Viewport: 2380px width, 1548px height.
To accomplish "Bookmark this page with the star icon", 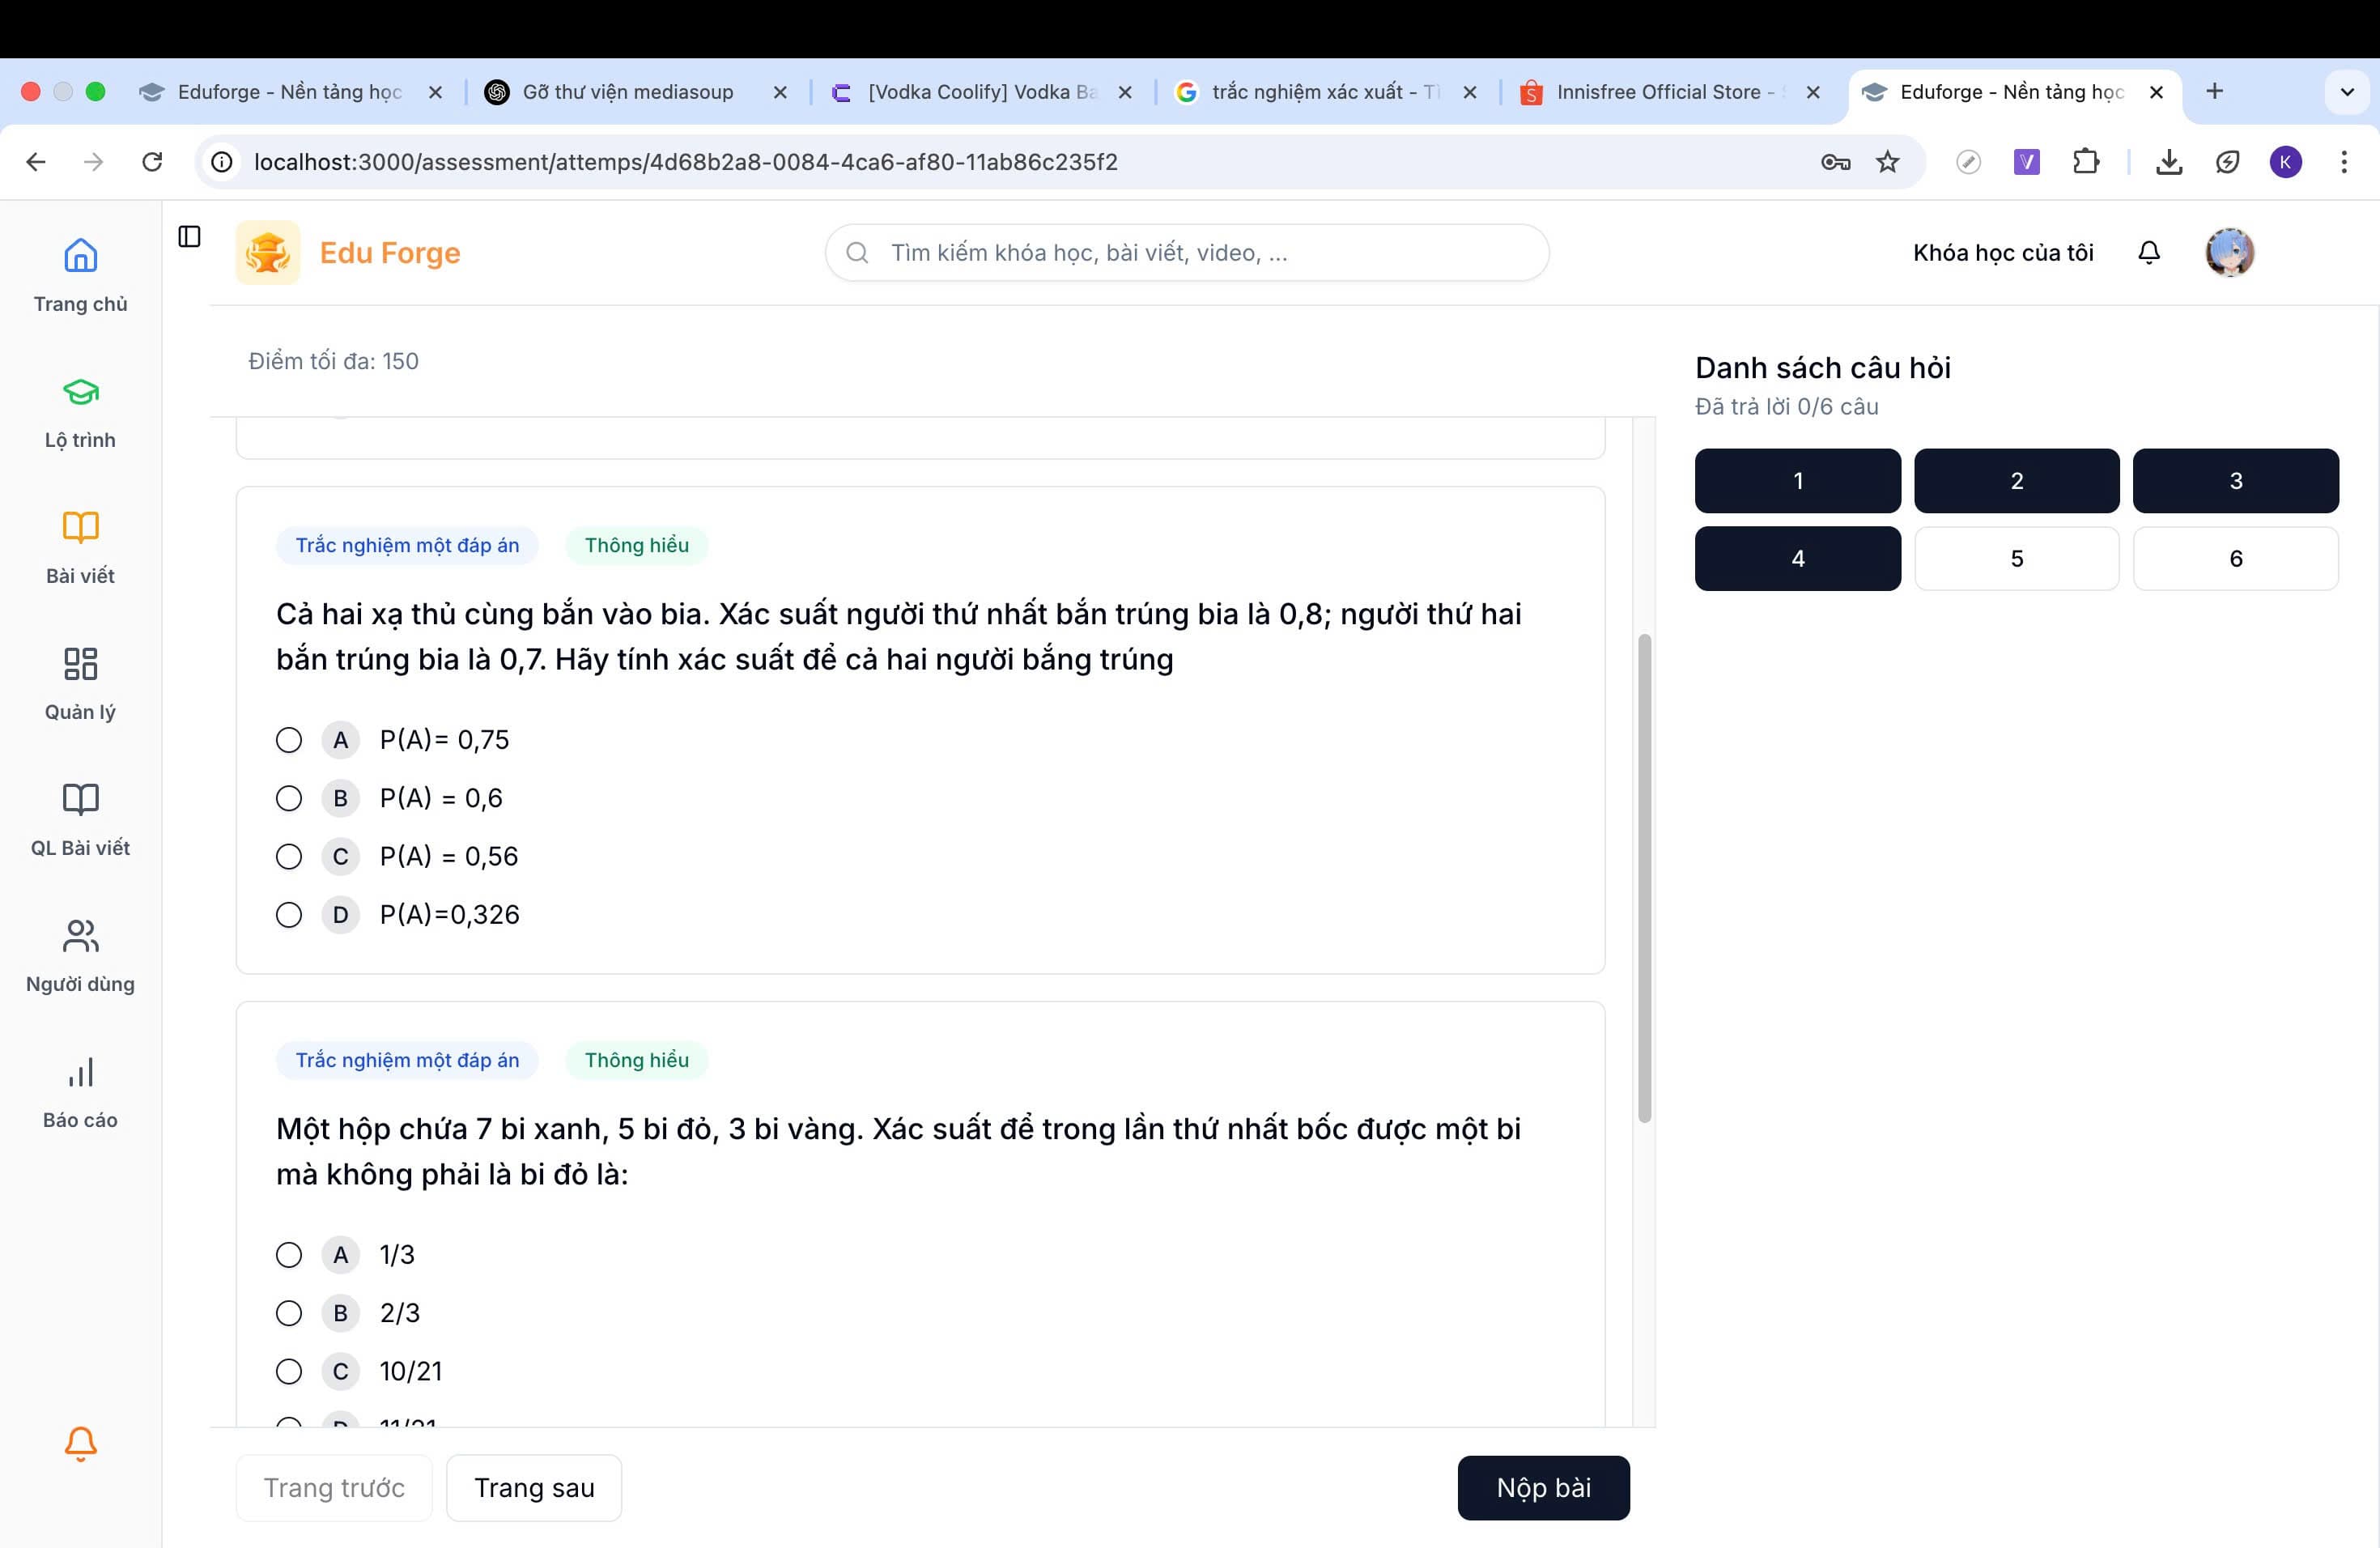I will coord(1887,162).
